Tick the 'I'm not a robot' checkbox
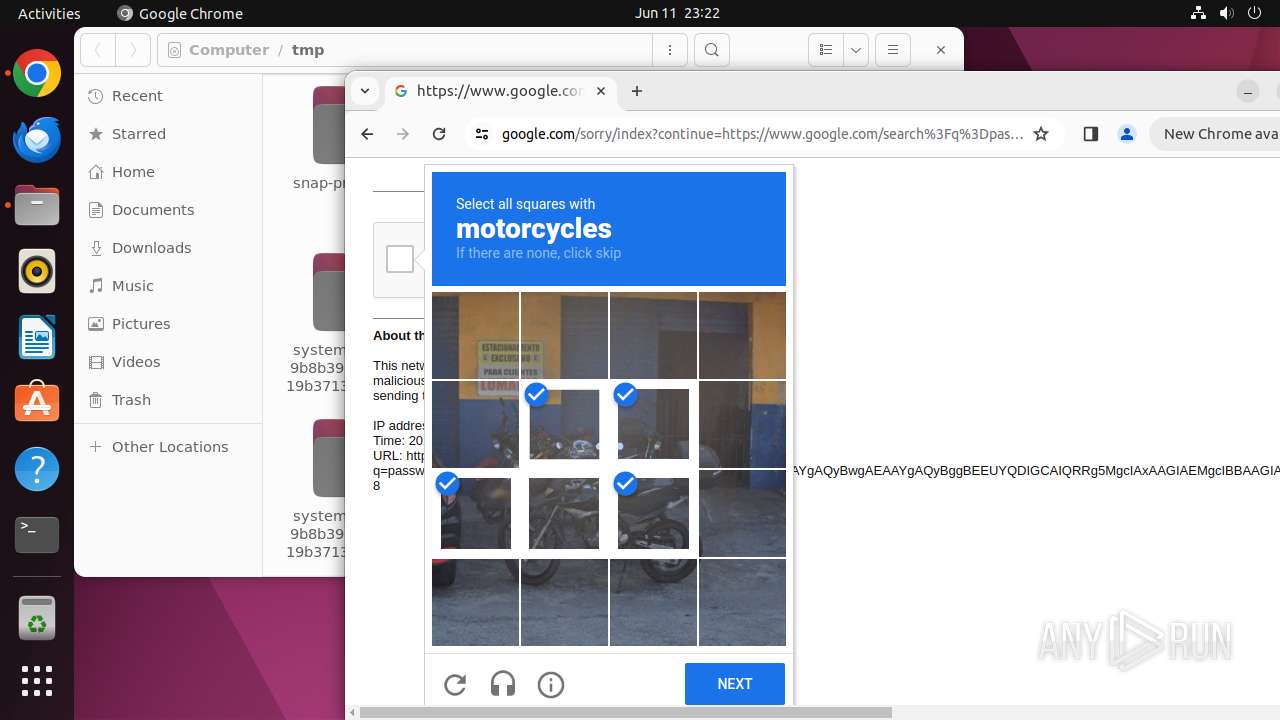 [x=400, y=259]
